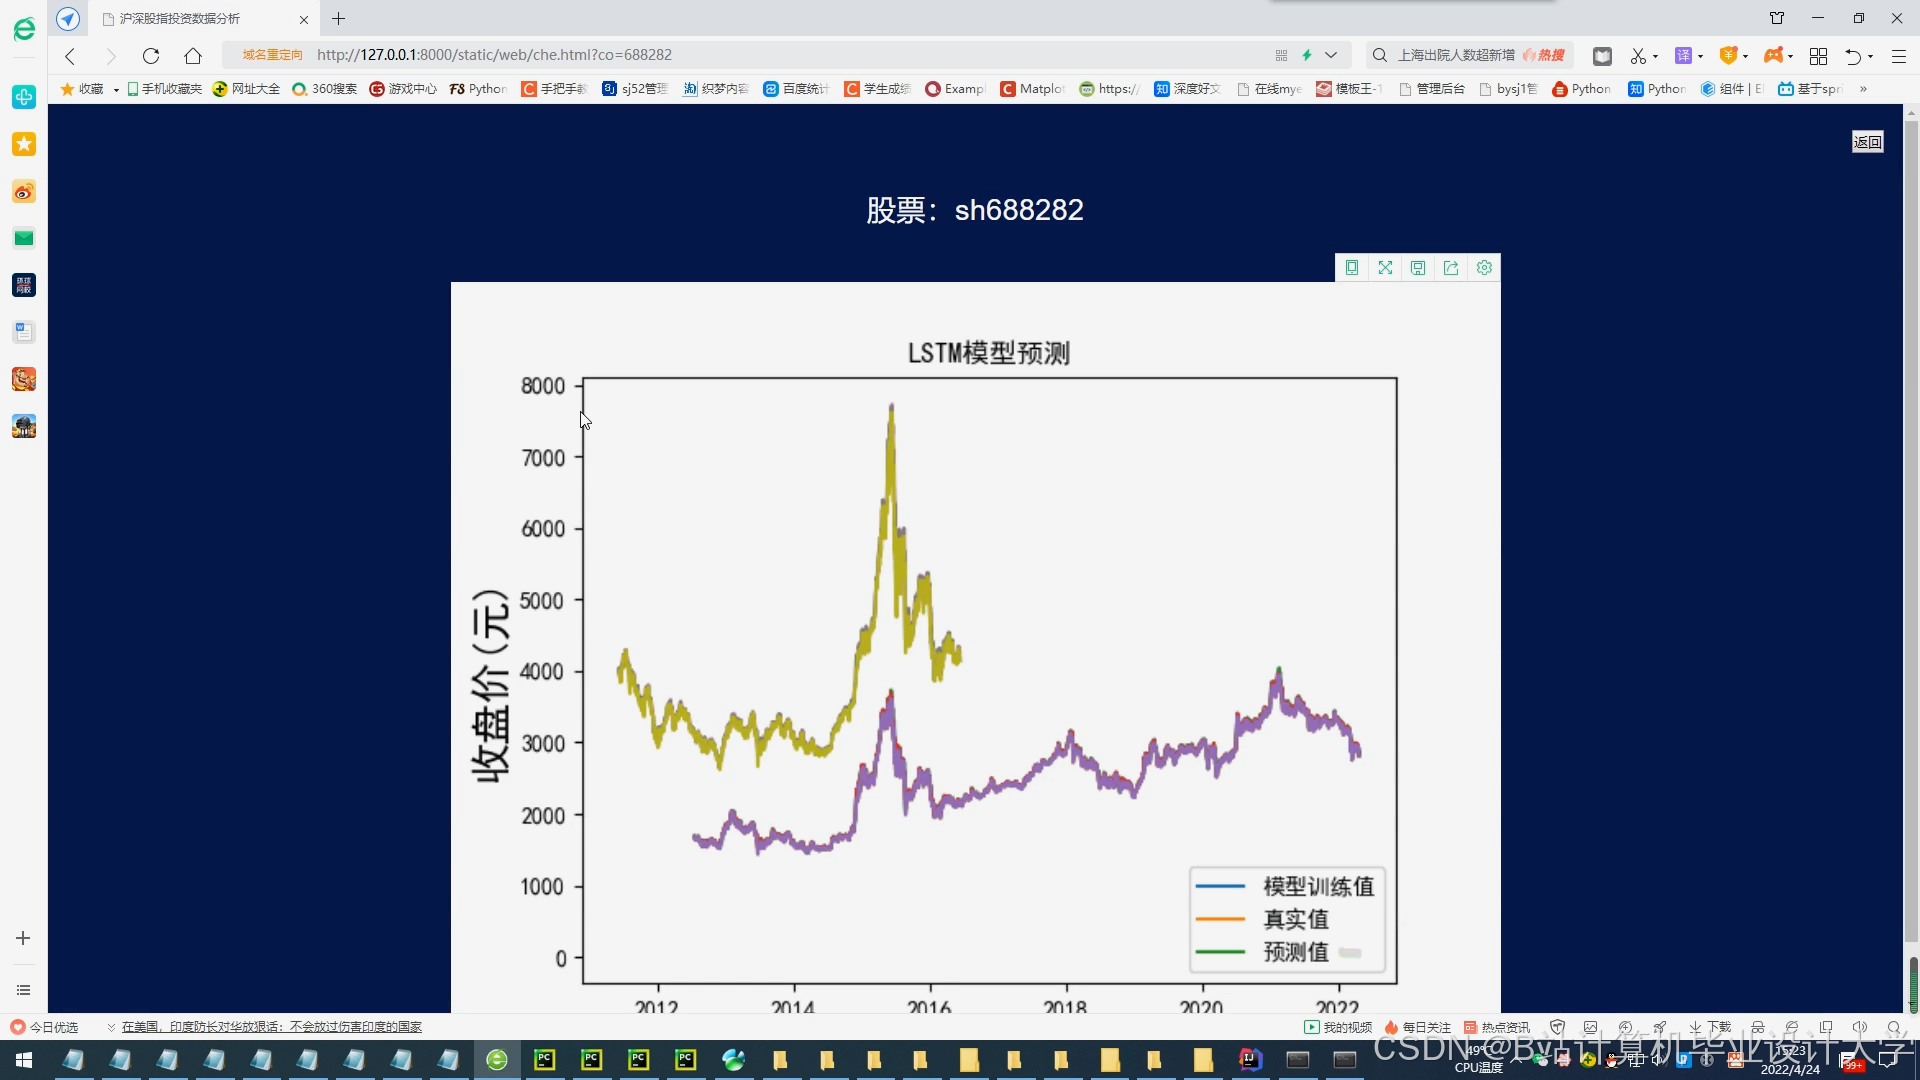
Task: Open a new tab with the plus button
Action: [x=339, y=18]
